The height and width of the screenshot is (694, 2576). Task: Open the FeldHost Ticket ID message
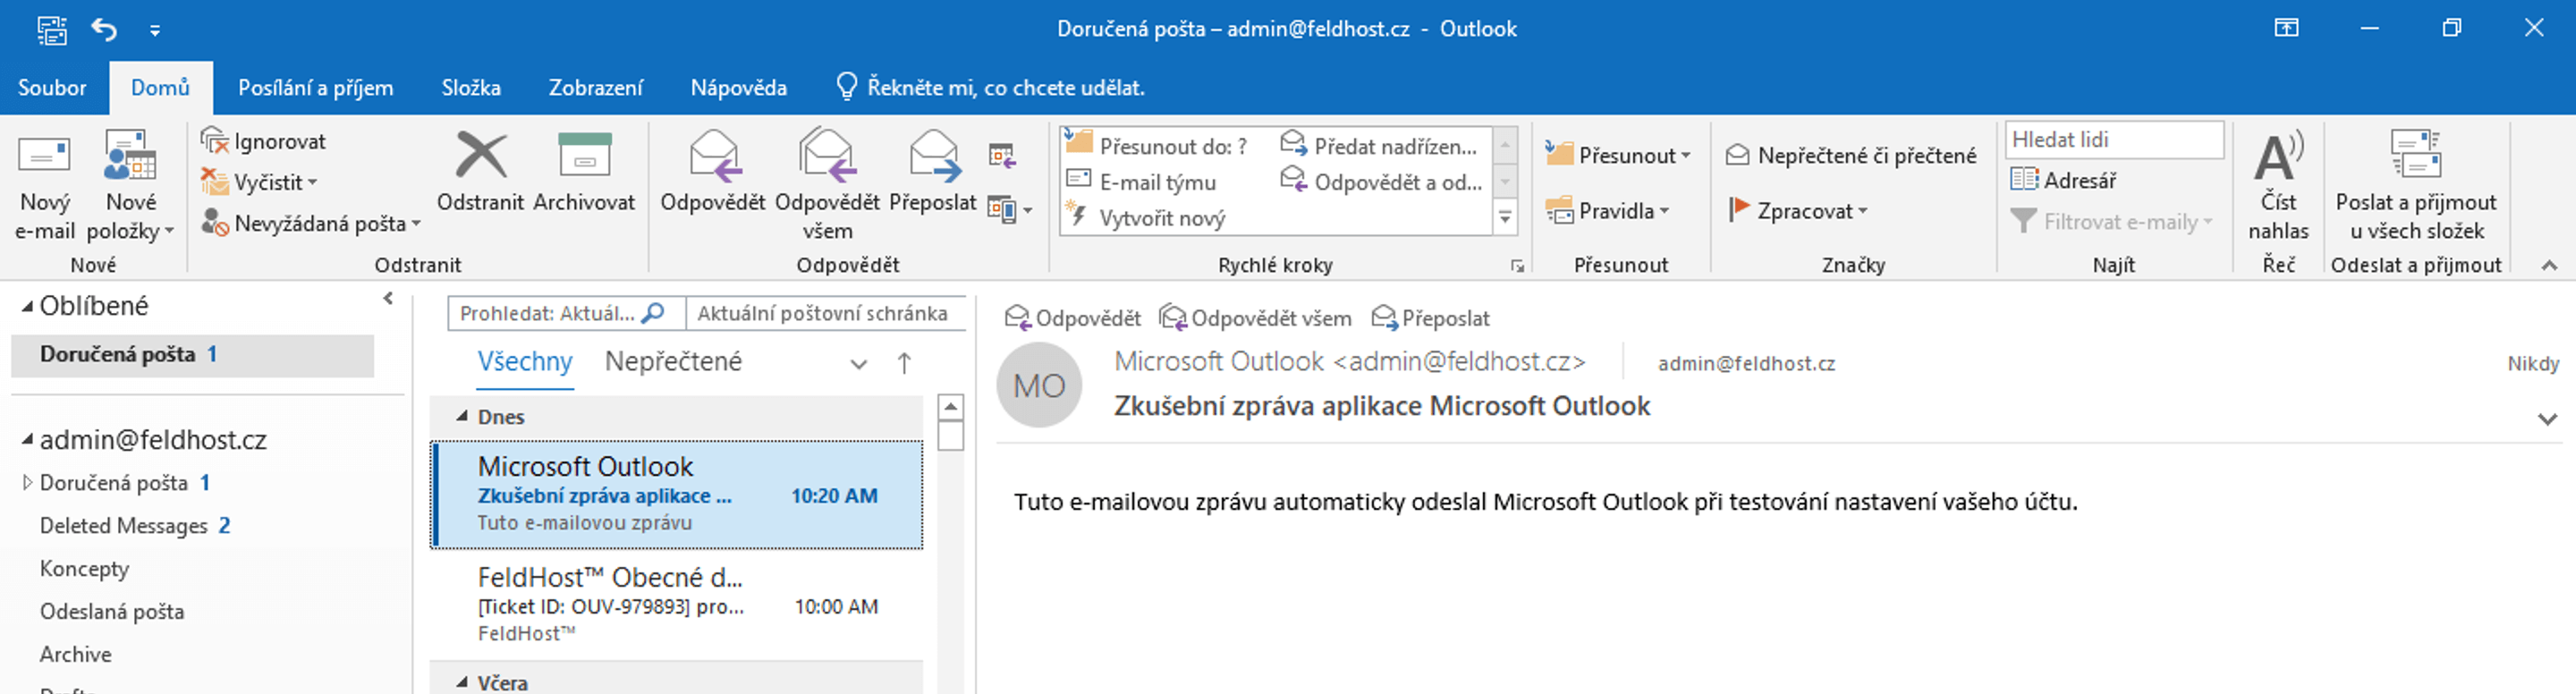point(676,605)
